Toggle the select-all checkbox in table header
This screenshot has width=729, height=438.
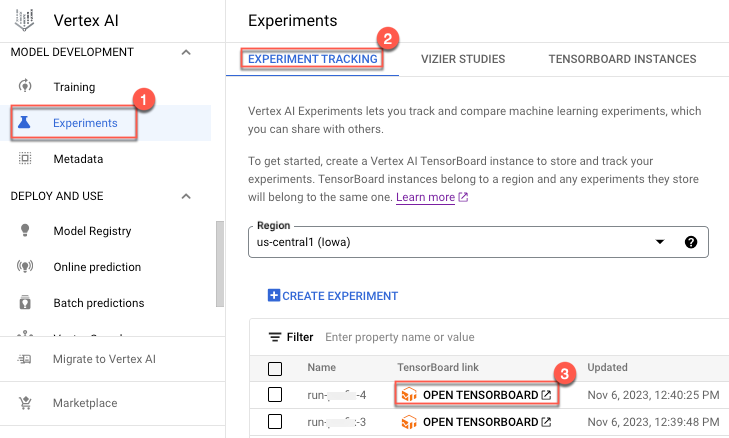tap(275, 368)
